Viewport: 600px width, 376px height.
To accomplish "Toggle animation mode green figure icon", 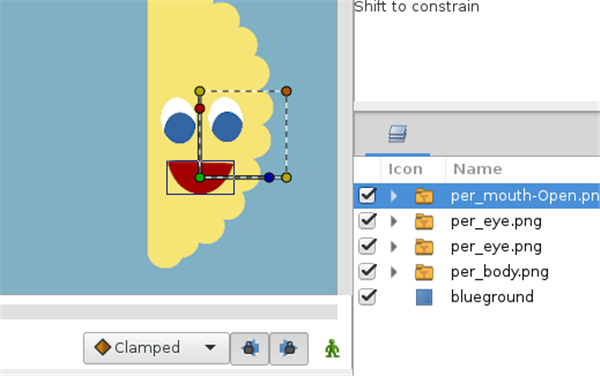I will coord(332,348).
